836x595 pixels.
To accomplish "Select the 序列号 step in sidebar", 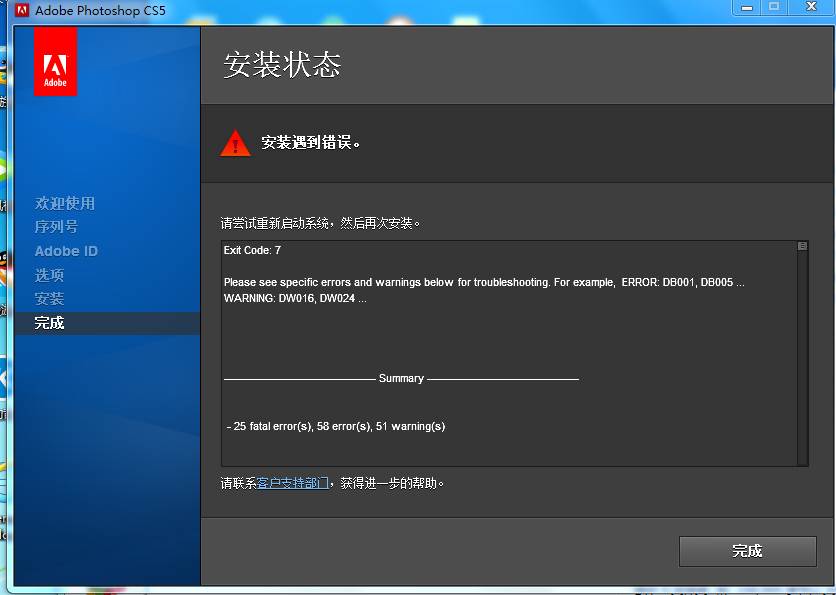I will click(x=56, y=227).
